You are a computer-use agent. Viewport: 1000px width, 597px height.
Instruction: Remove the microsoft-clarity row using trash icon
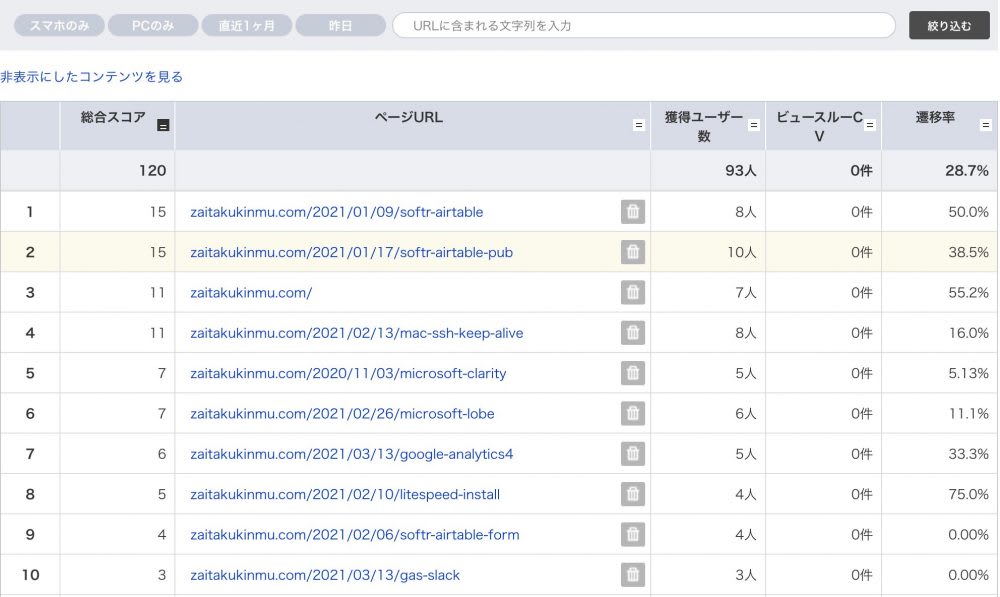pyautogui.click(x=633, y=373)
